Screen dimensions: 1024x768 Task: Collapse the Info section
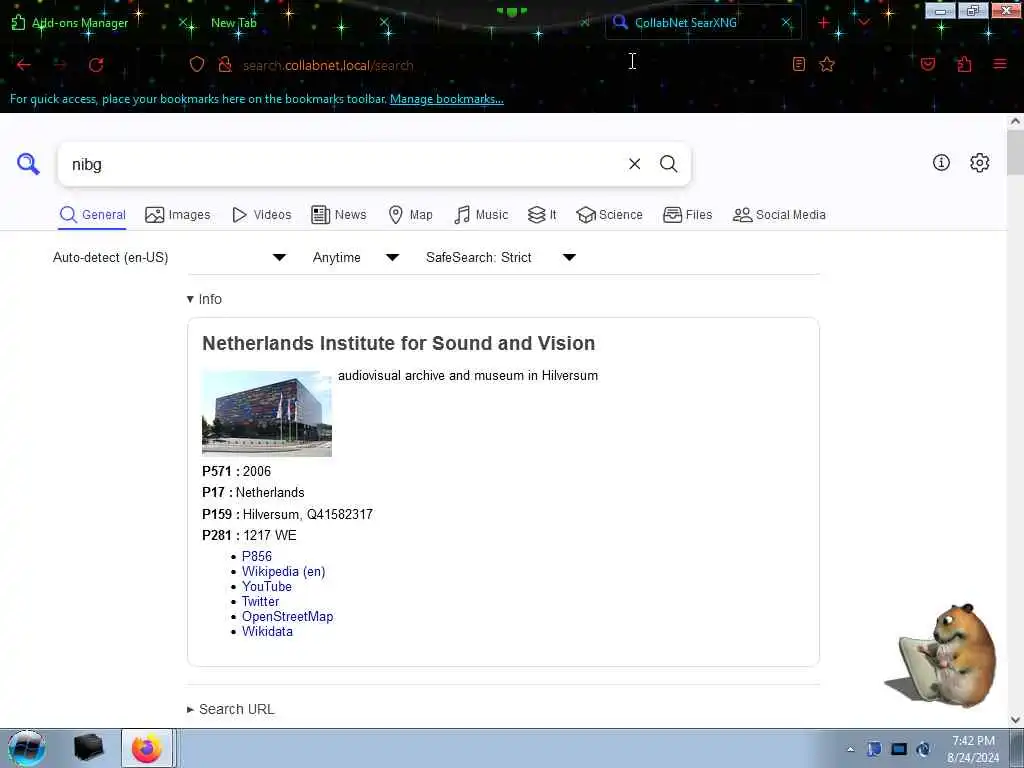[204, 299]
